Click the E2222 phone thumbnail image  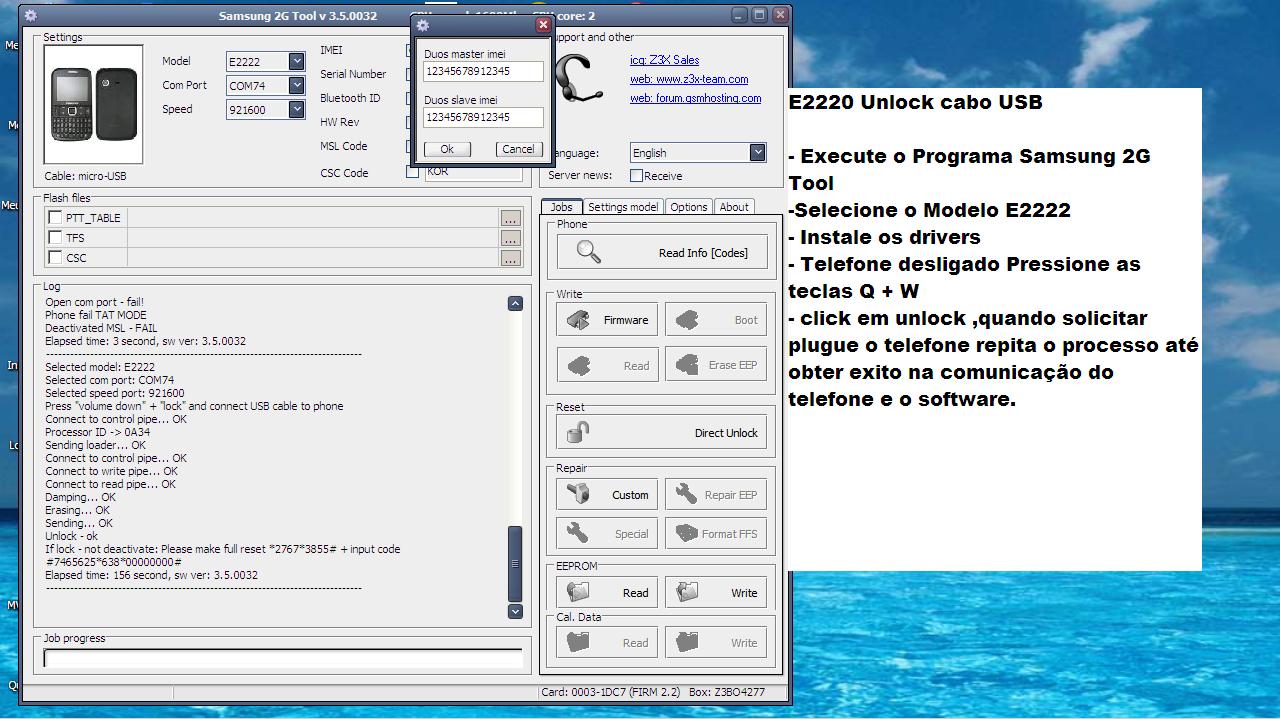coord(94,104)
